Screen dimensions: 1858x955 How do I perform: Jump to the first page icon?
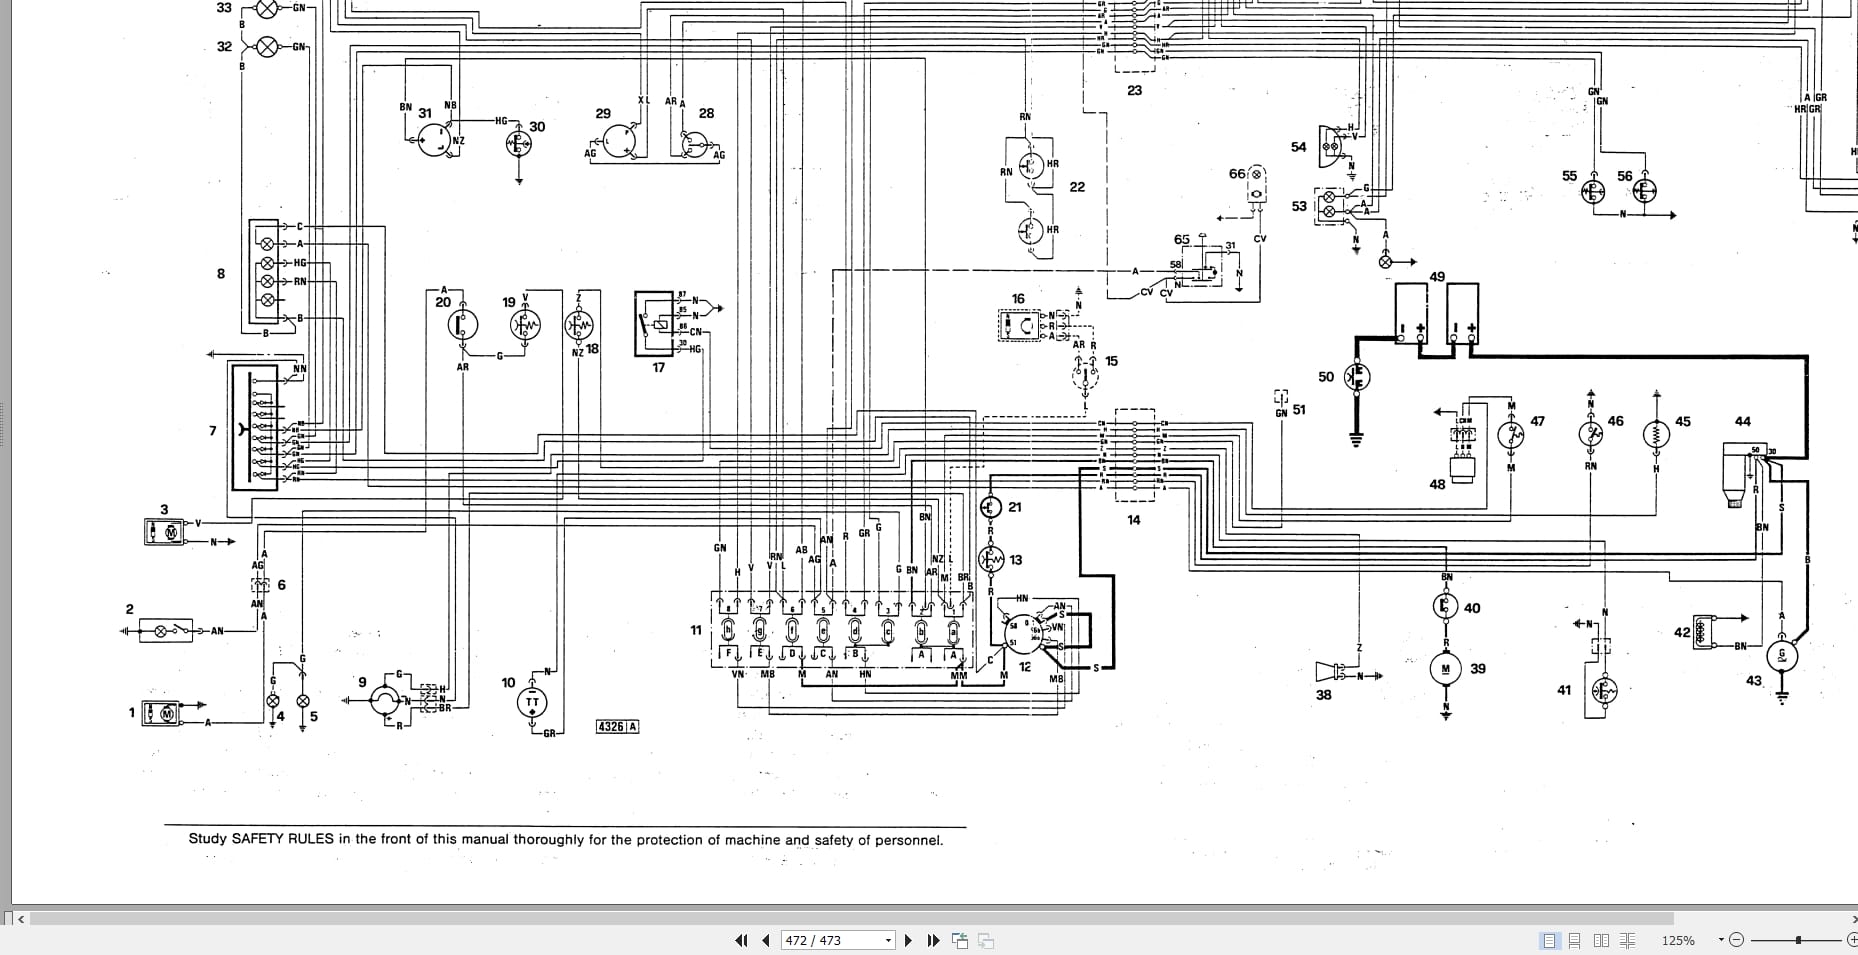[x=742, y=940]
